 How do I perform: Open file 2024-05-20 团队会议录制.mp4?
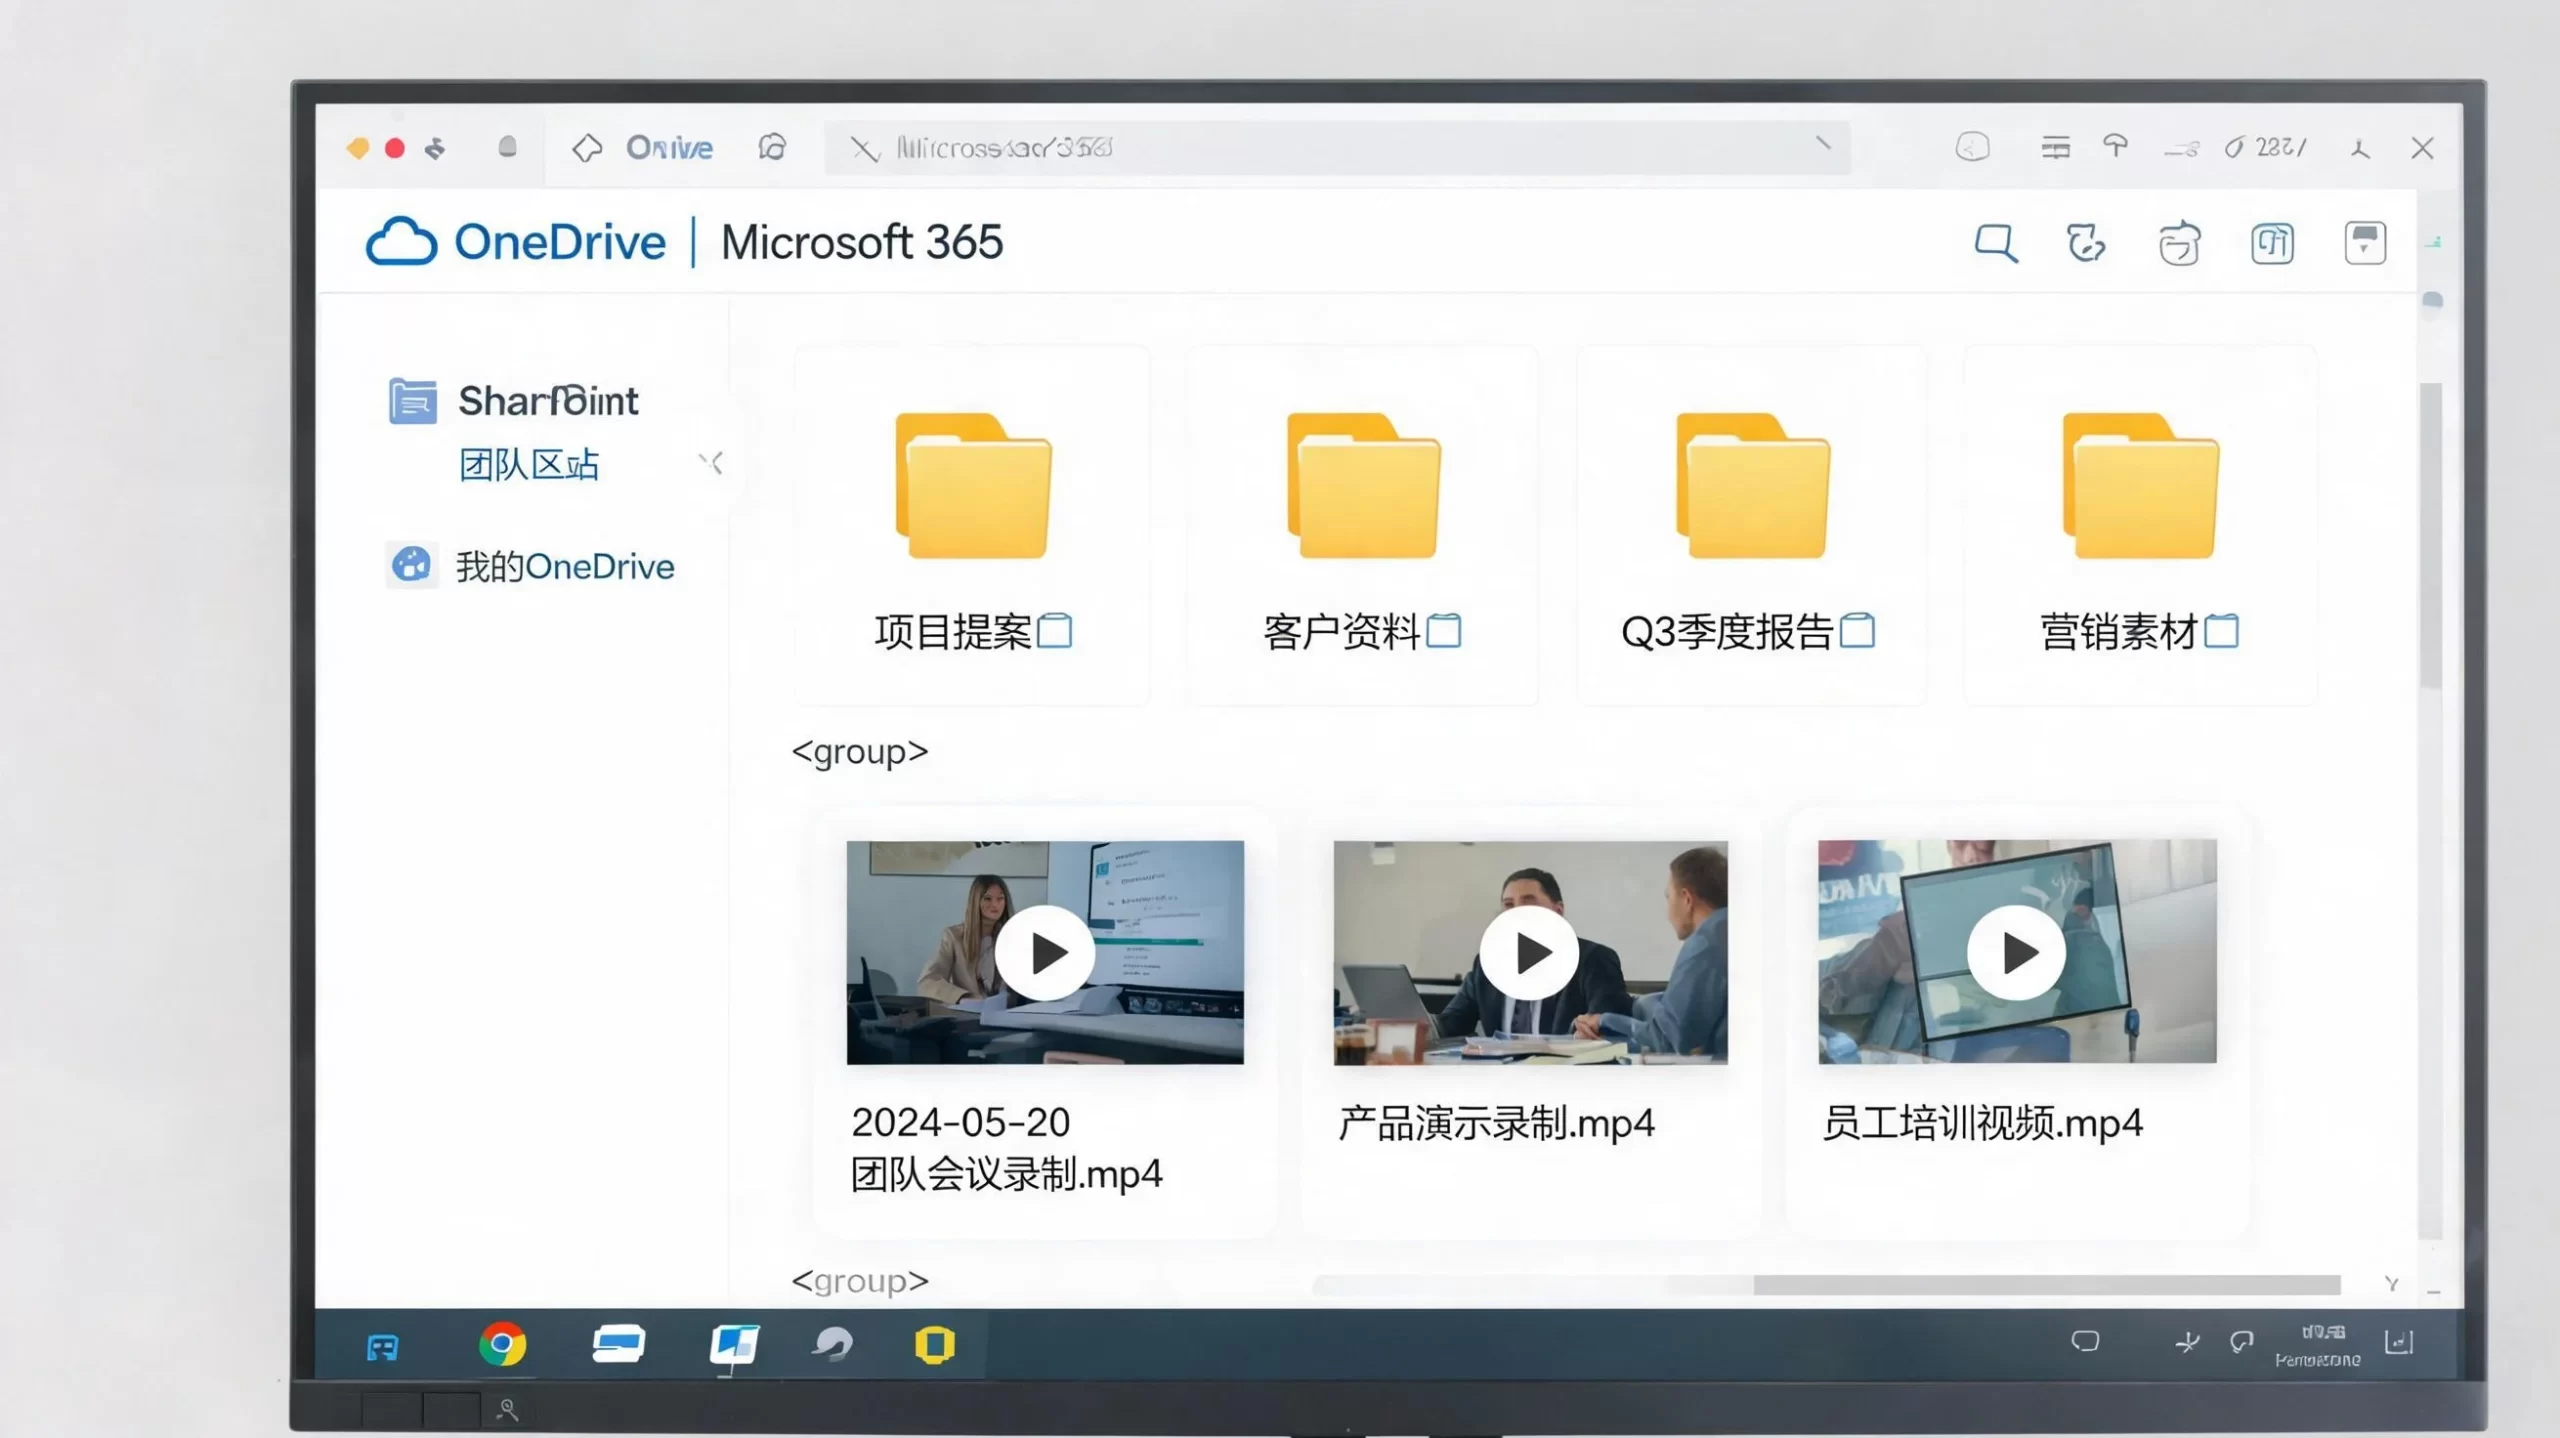coord(1006,1148)
